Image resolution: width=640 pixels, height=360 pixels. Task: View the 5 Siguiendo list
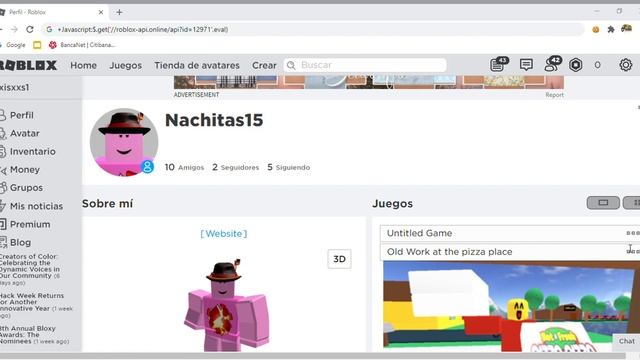[289, 167]
